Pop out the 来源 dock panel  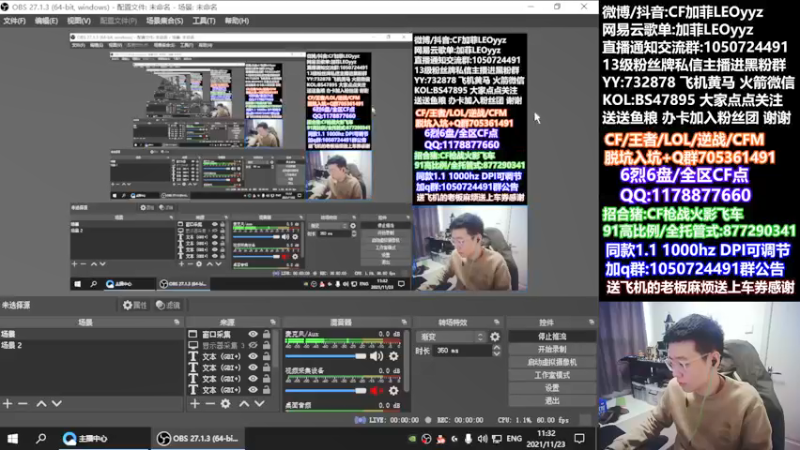272,322
